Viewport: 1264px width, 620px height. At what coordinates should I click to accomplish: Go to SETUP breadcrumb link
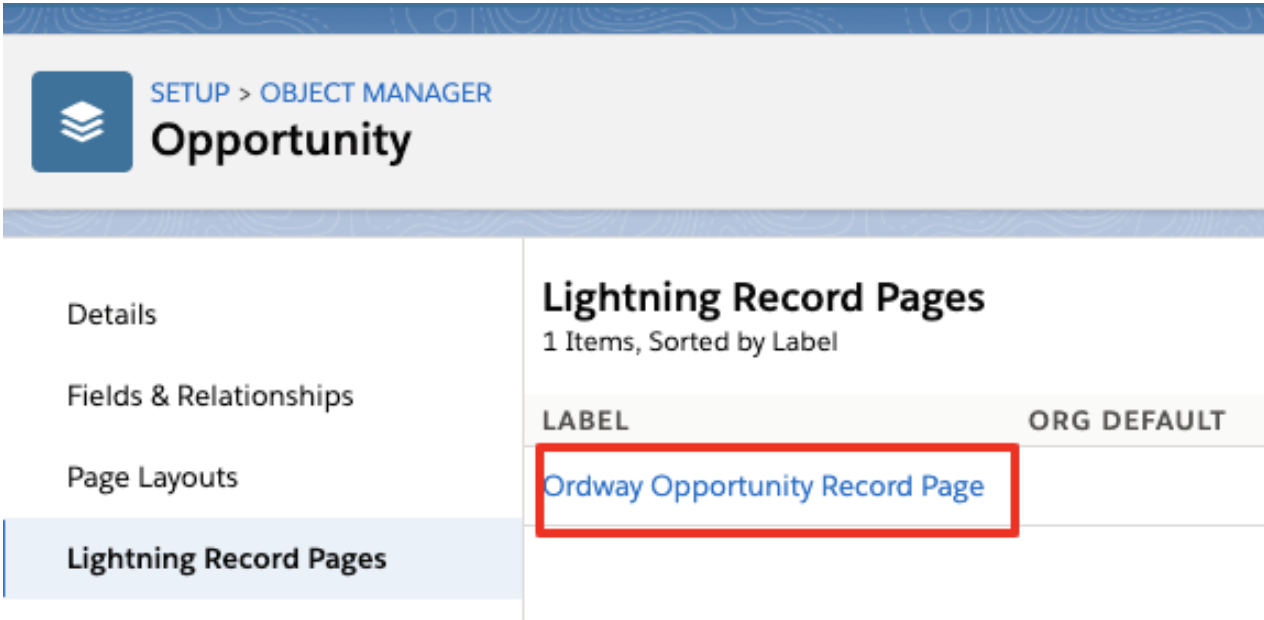coord(190,93)
